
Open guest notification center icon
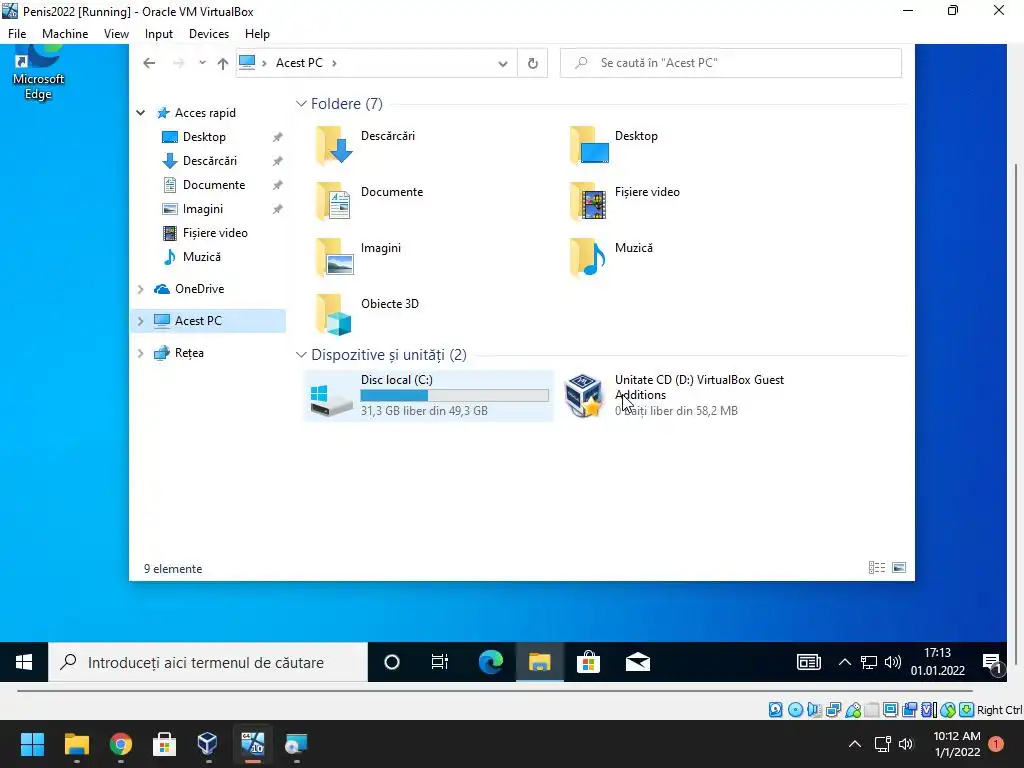(x=991, y=664)
